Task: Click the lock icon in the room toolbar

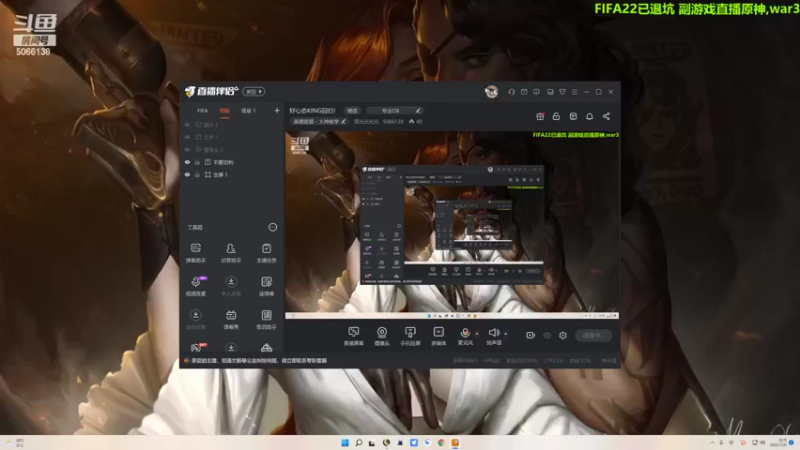Action: pyautogui.click(x=556, y=116)
